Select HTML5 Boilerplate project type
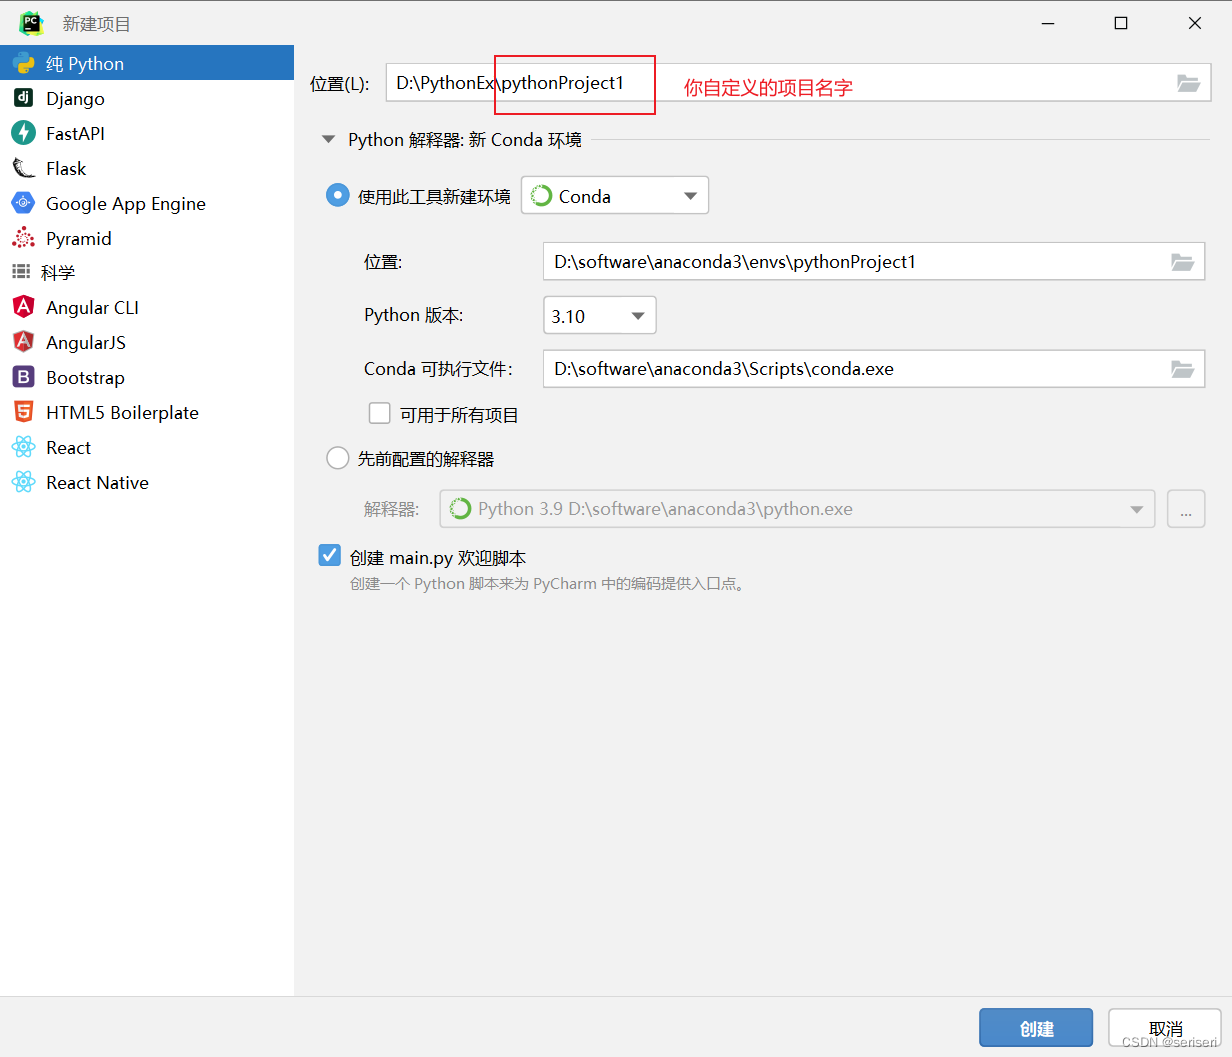 pos(147,412)
